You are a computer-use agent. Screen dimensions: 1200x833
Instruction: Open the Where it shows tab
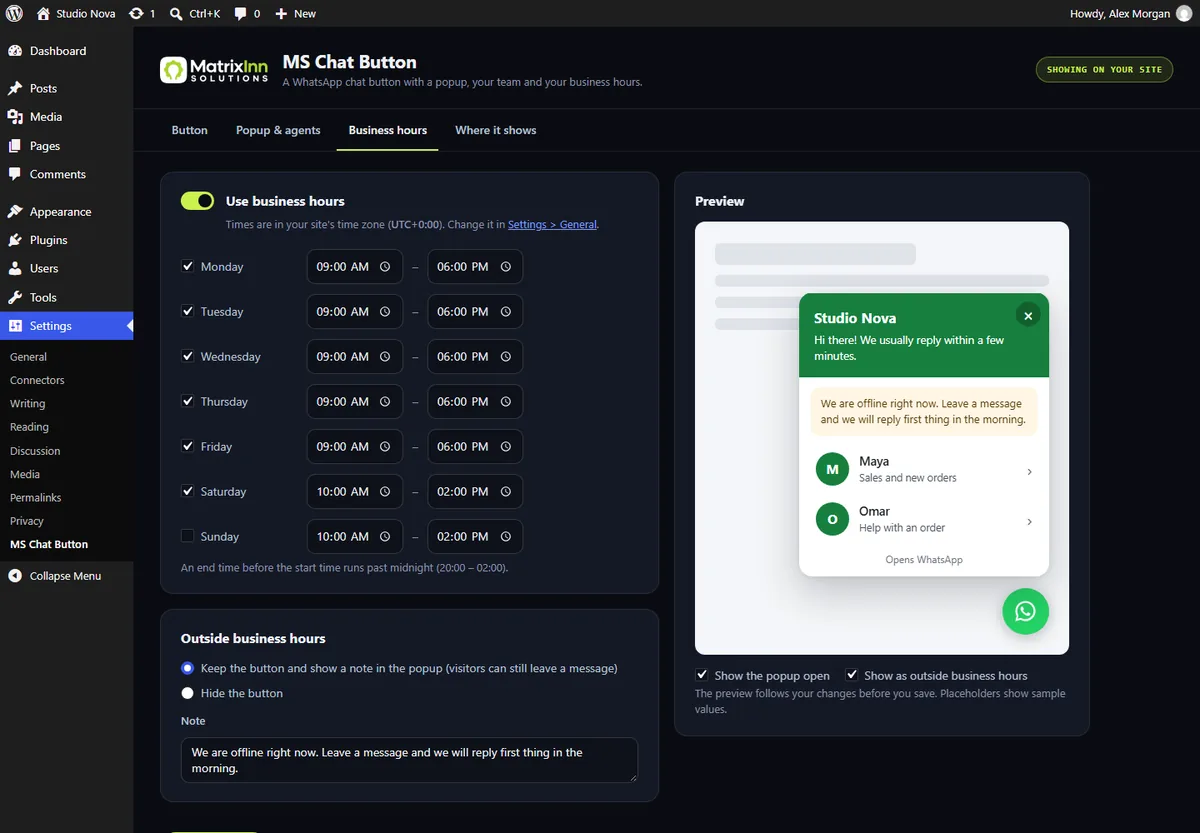tap(496, 130)
